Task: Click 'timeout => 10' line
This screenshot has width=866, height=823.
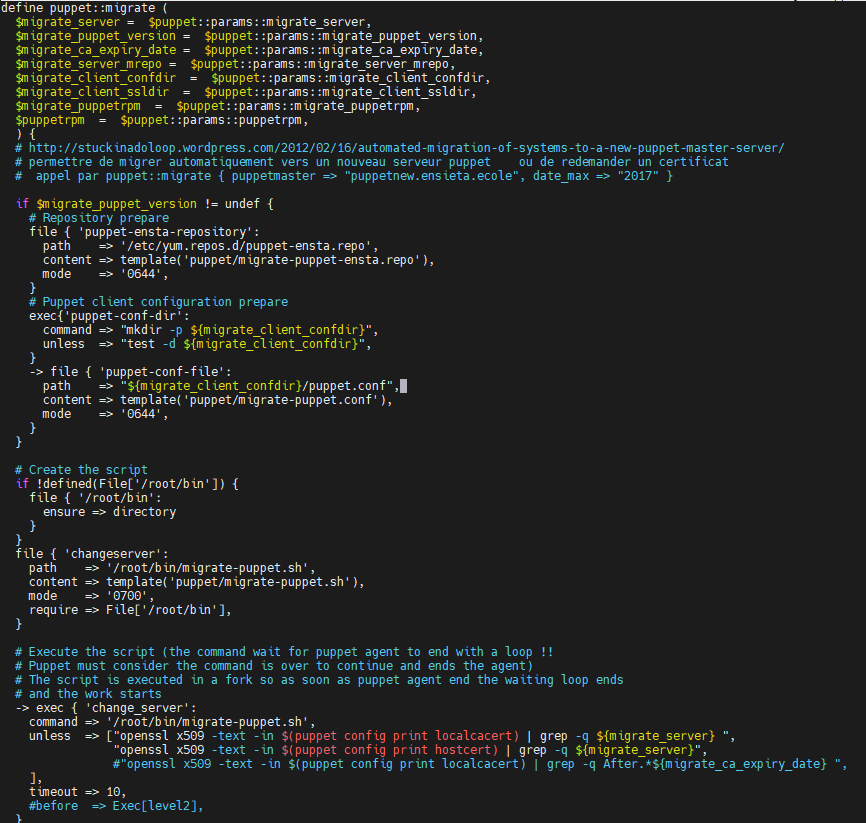Action: (x=77, y=792)
